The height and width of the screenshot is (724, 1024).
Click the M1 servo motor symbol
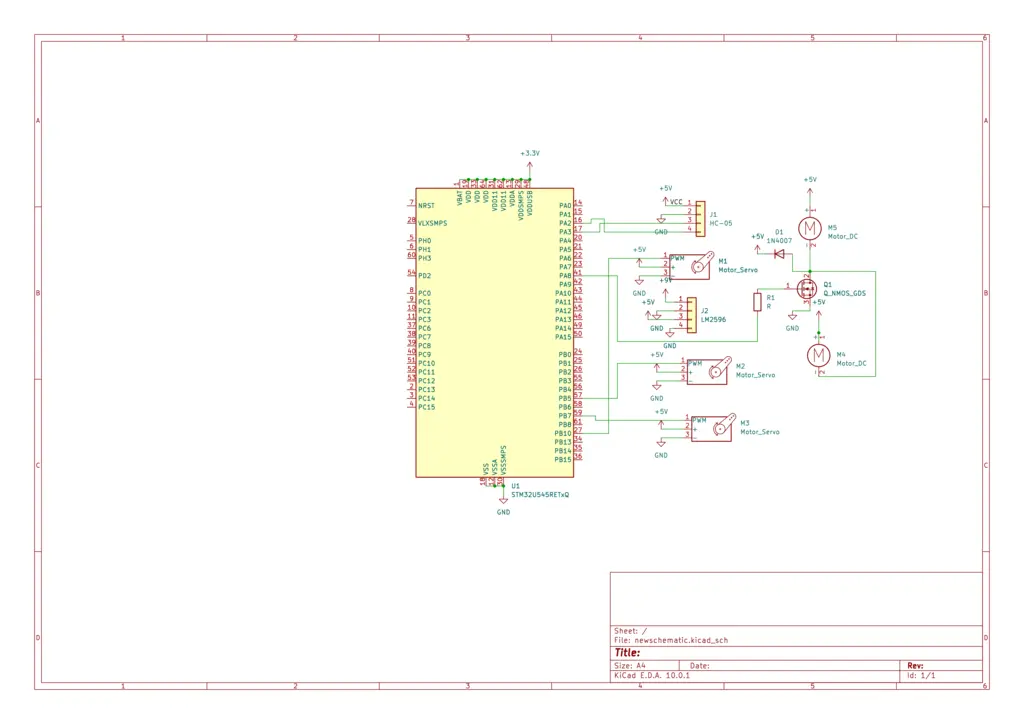click(x=692, y=266)
